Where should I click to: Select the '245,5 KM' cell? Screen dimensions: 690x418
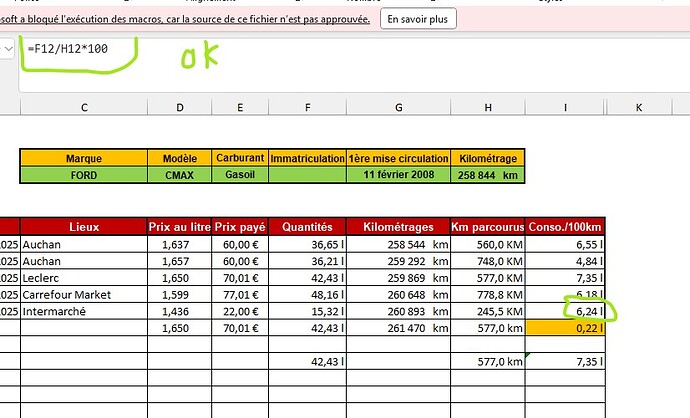pos(488,312)
